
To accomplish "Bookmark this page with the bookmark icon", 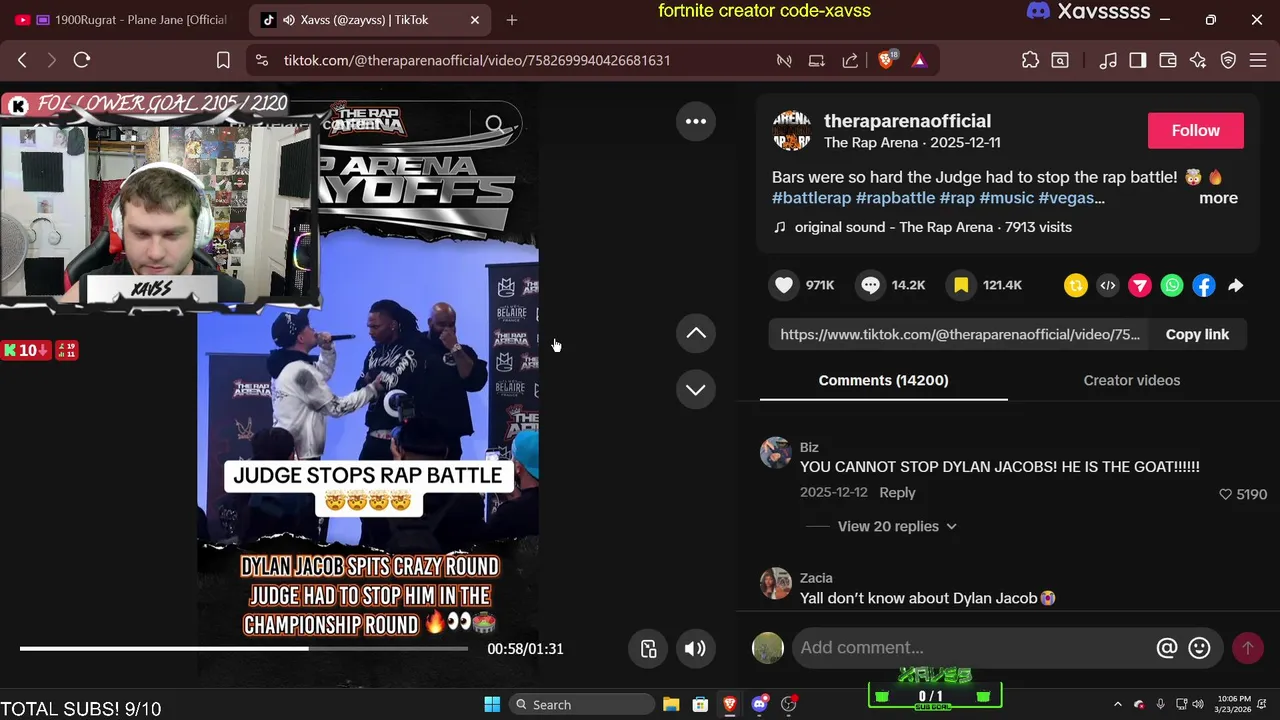I will tap(223, 60).
